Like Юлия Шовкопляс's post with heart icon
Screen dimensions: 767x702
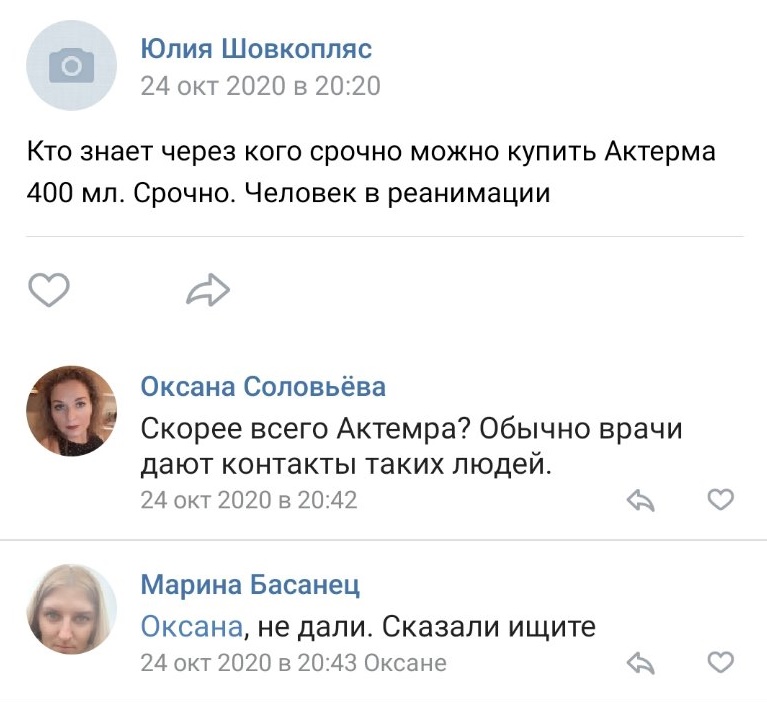click(x=47, y=291)
